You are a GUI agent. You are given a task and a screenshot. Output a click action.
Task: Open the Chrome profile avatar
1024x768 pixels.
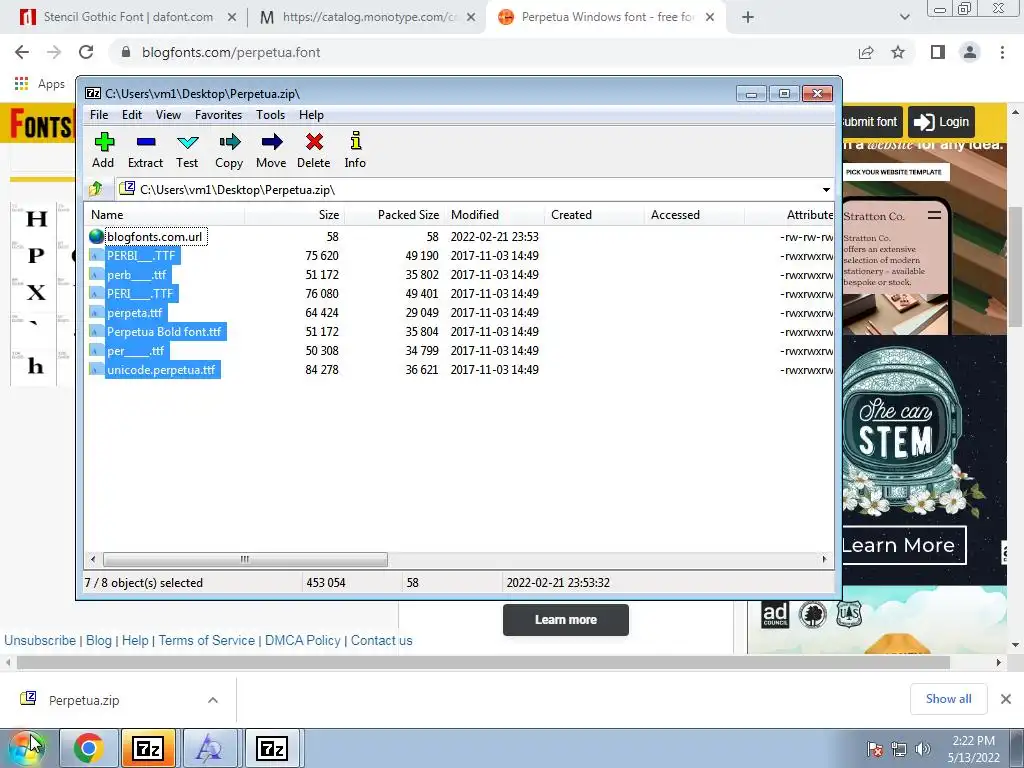970,52
